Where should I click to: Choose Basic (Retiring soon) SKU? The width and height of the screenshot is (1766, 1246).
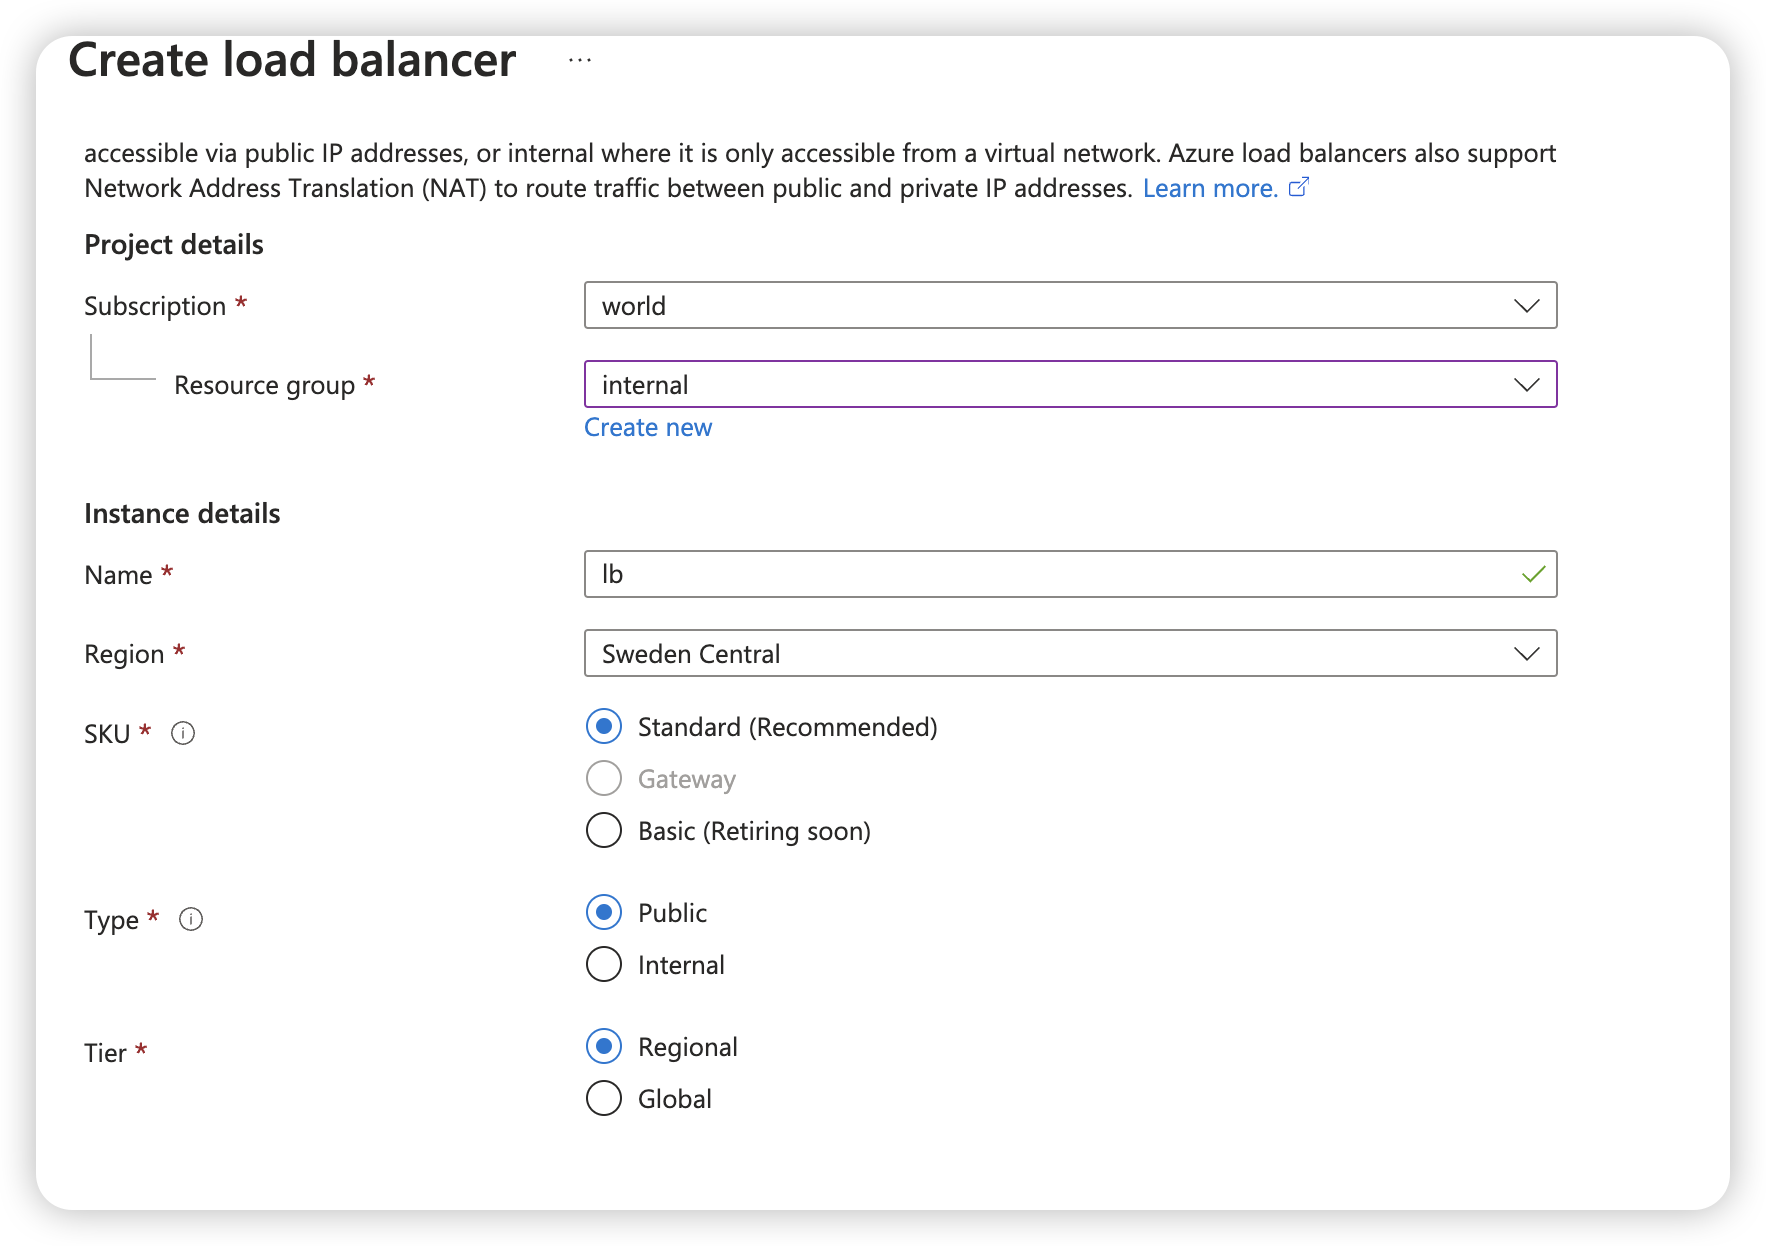604,830
